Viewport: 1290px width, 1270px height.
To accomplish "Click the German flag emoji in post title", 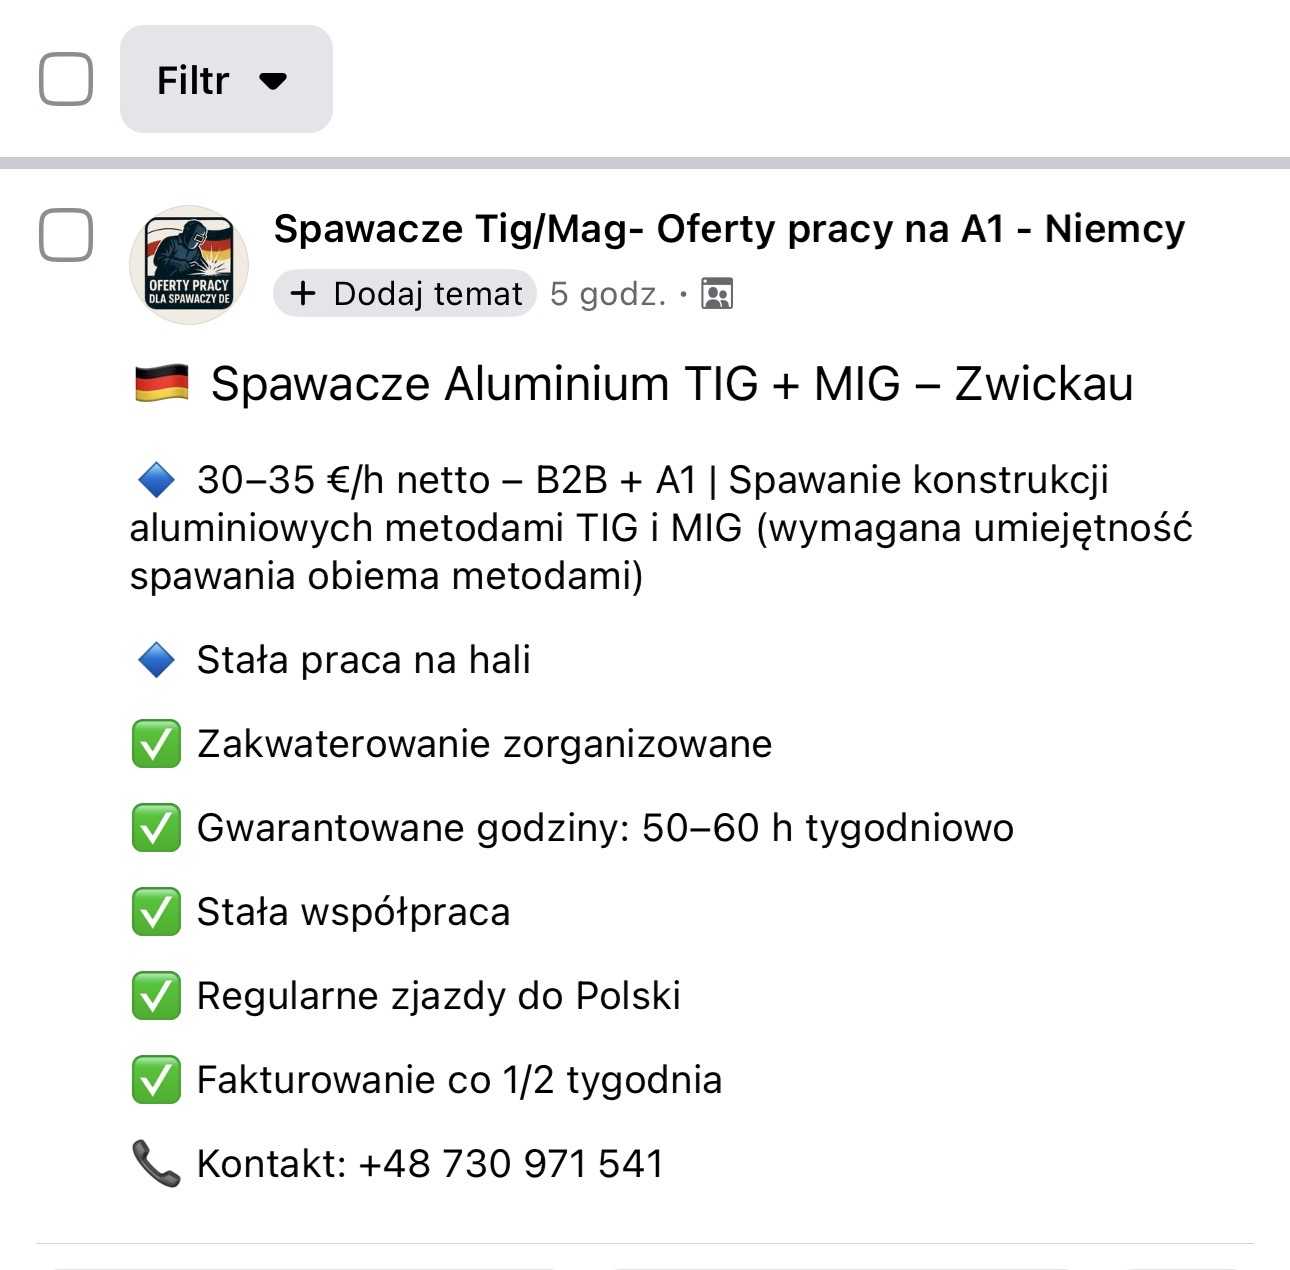I will pos(161,384).
